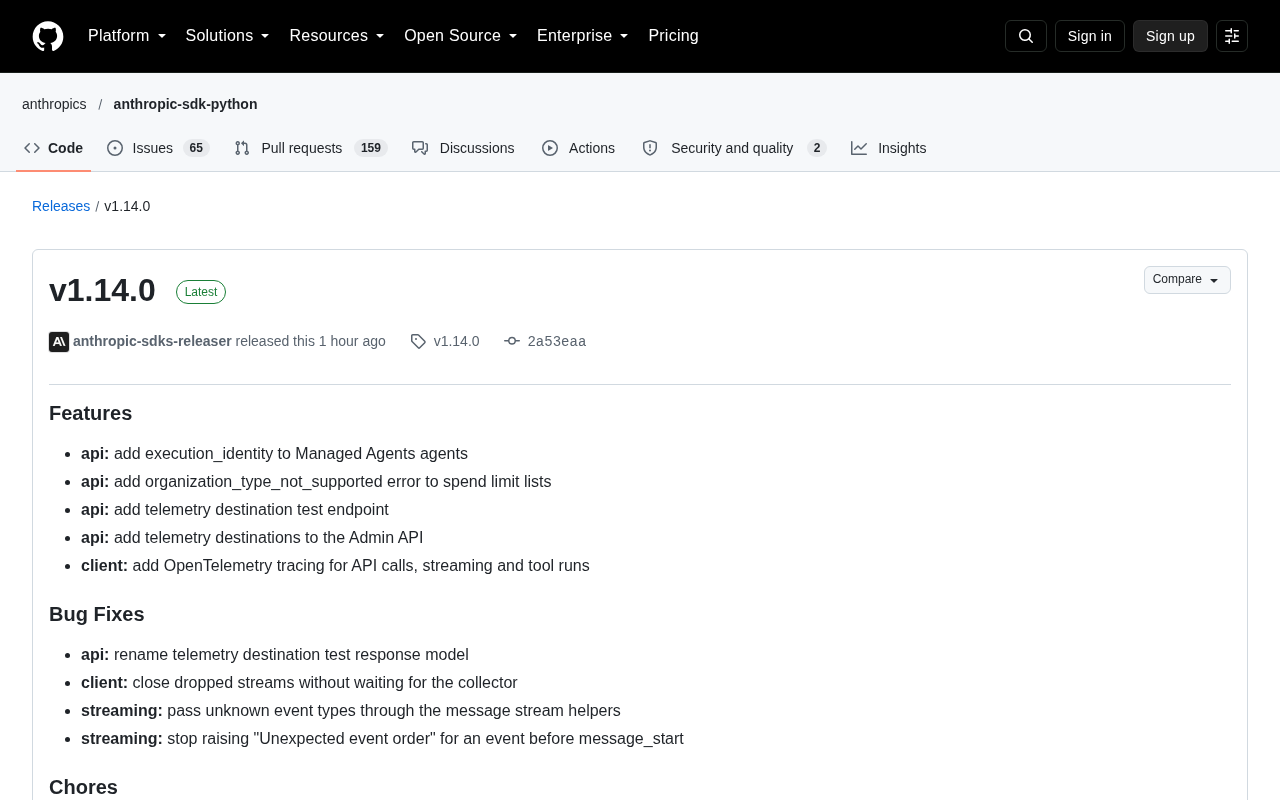The image size is (1280, 800).
Task: Click the Features heading
Action: pos(90,413)
